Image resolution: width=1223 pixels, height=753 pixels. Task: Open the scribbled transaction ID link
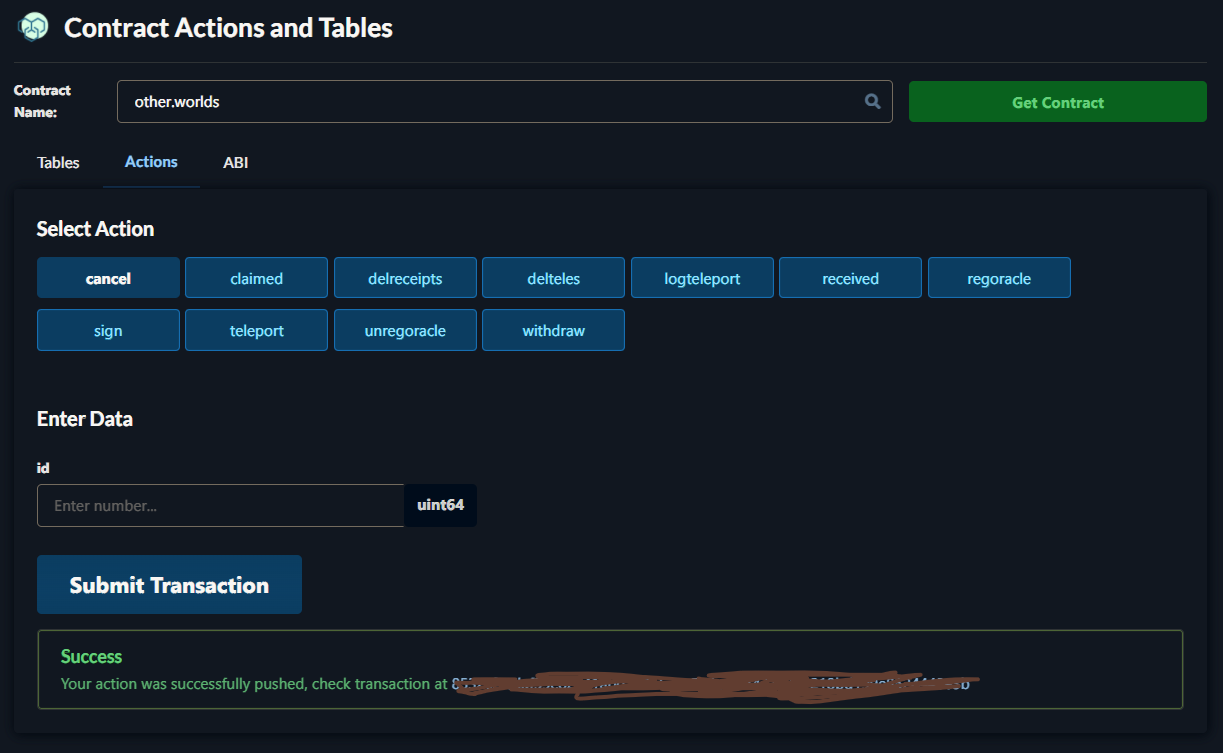coord(711,684)
